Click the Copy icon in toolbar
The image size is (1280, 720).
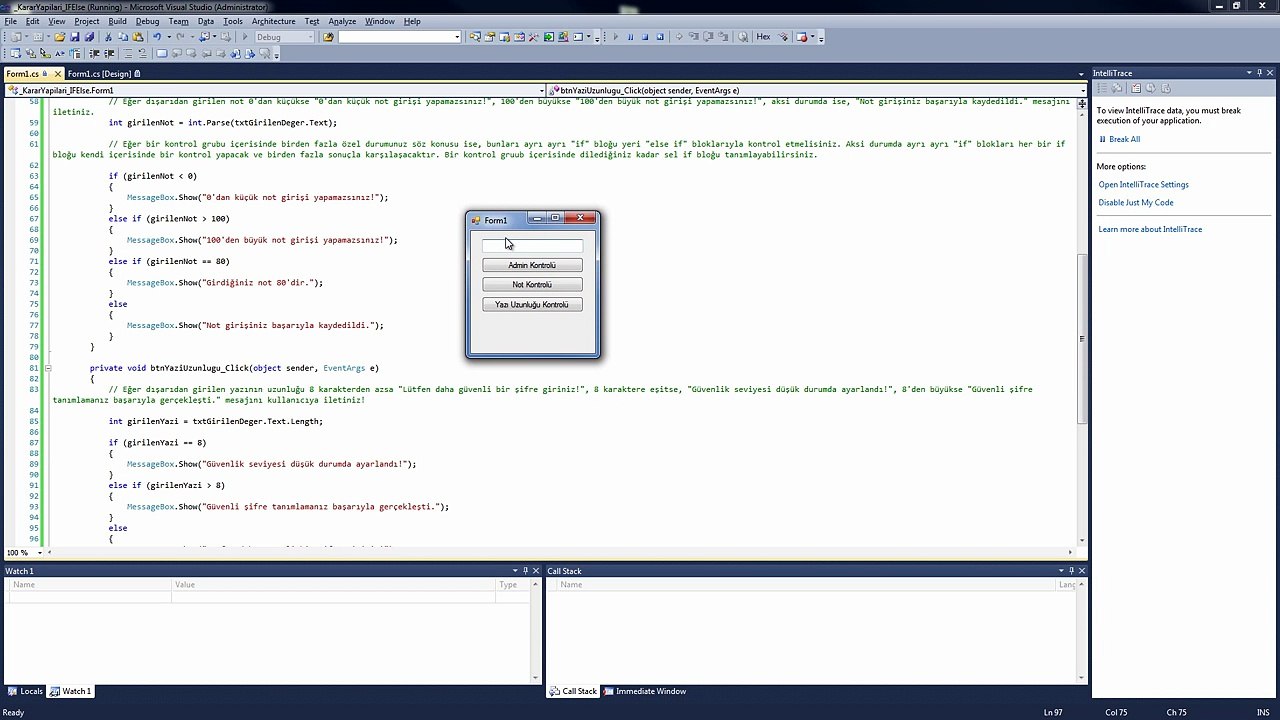pos(123,37)
